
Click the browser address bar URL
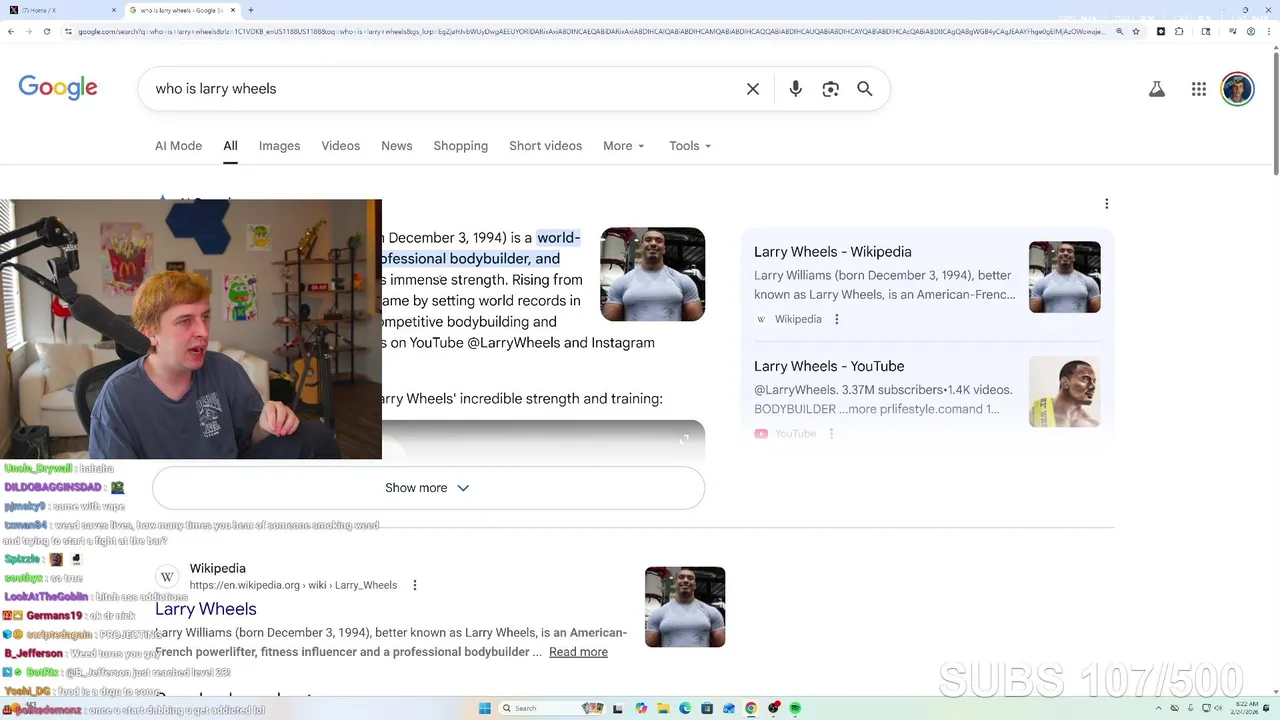click(590, 31)
